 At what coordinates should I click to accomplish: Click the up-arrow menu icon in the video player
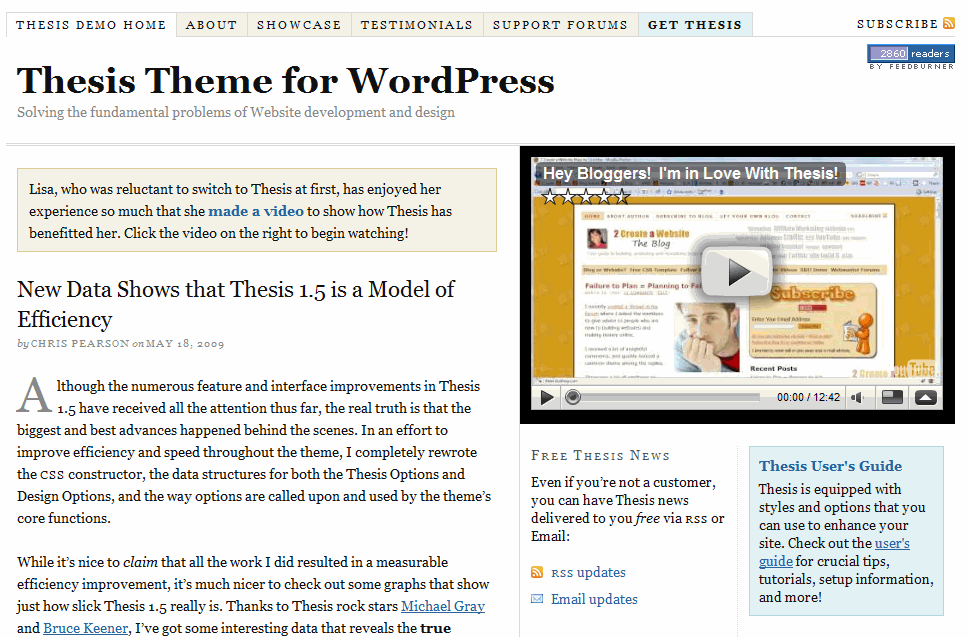tap(925, 398)
